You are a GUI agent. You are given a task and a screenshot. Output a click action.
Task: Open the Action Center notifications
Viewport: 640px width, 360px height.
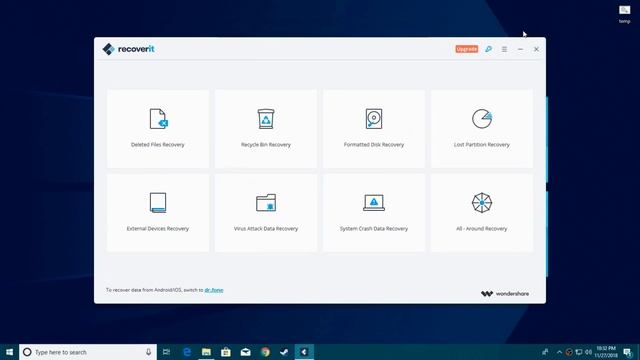628,352
